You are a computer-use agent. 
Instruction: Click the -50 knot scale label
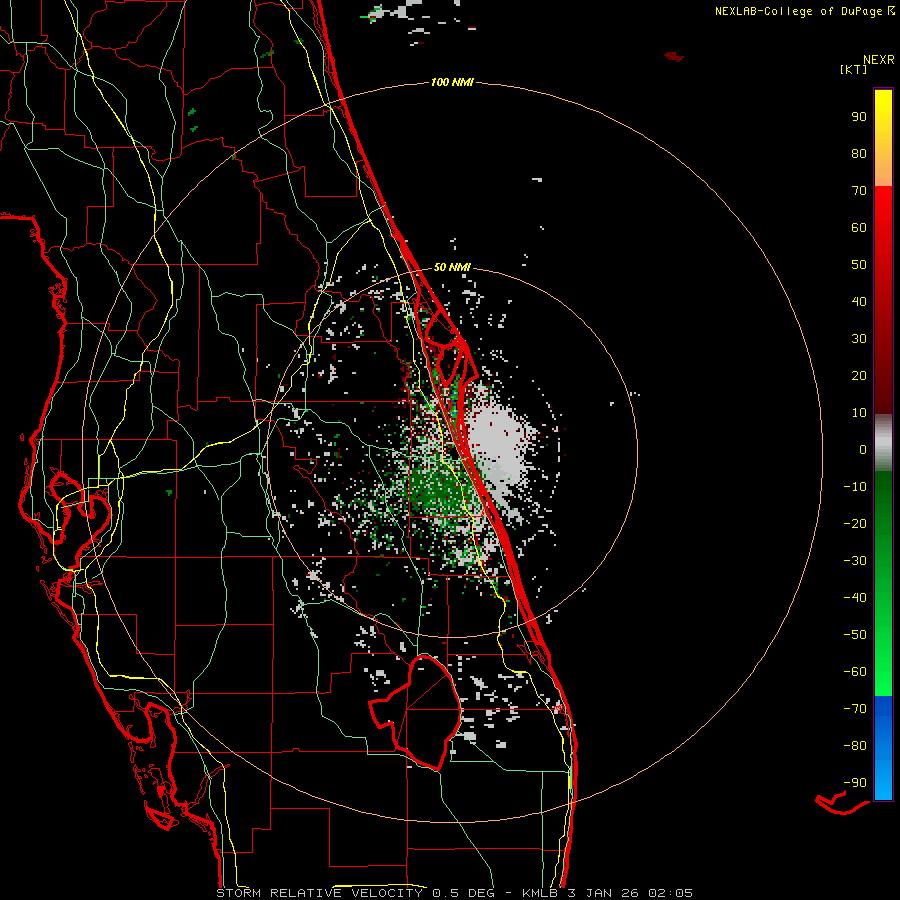855,635
